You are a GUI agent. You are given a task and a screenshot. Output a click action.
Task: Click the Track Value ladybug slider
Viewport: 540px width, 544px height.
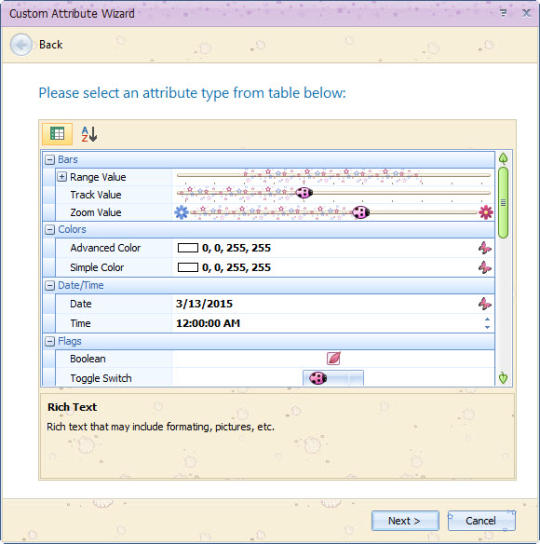point(304,193)
